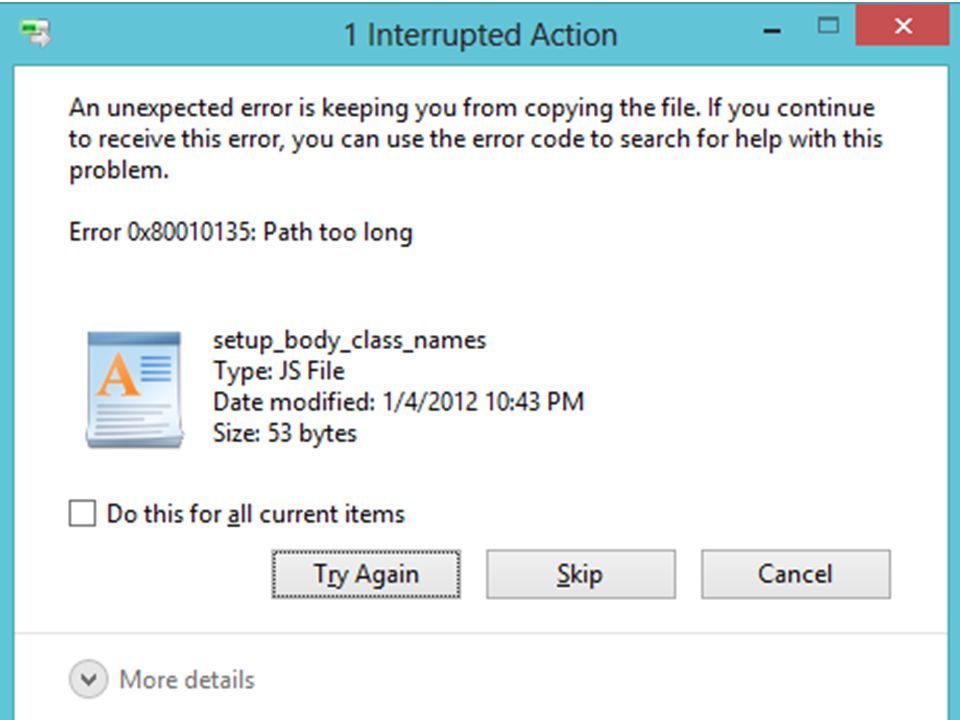Minimize the Interrupted Action dialog
Viewport: 960px width, 720px height.
(773, 31)
